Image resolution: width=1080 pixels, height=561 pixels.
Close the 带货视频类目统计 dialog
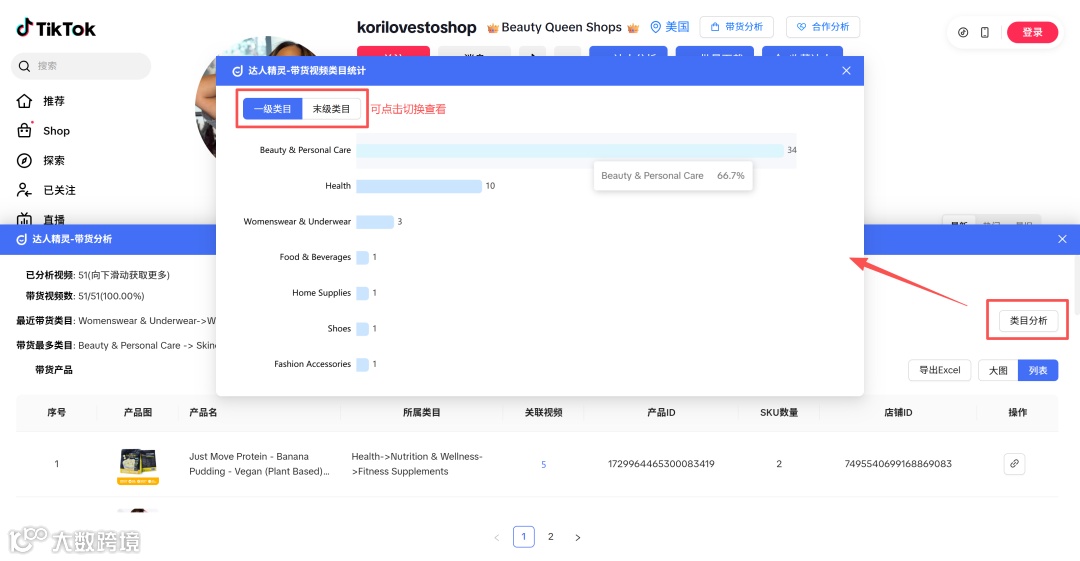click(x=847, y=70)
